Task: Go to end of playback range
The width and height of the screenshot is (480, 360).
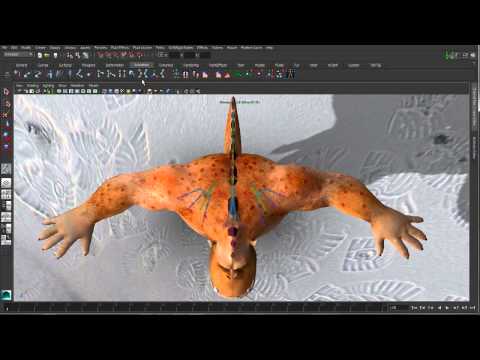Action: pyautogui.click(x=472, y=308)
